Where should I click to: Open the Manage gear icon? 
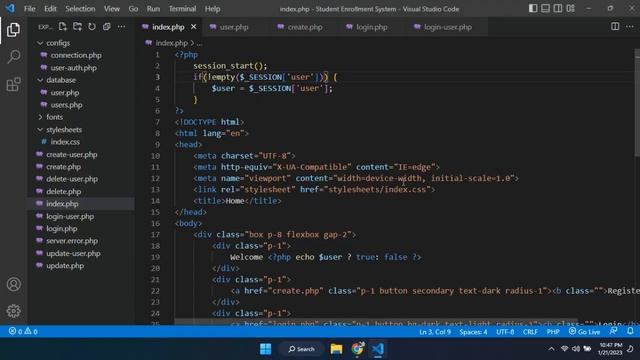click(x=13, y=311)
